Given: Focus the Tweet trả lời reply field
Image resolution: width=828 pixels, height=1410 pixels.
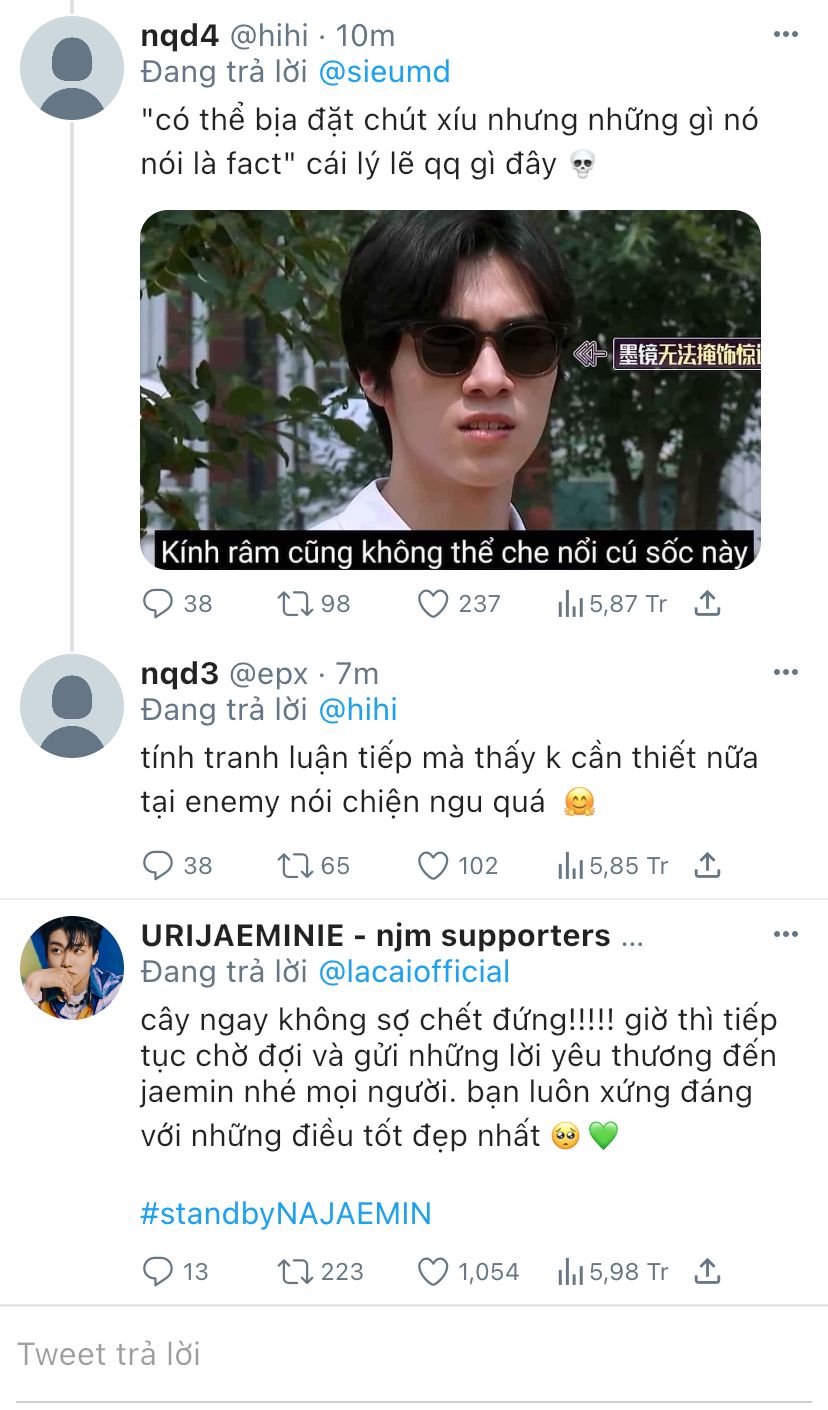Looking at the screenshot, I should pos(414,1354).
